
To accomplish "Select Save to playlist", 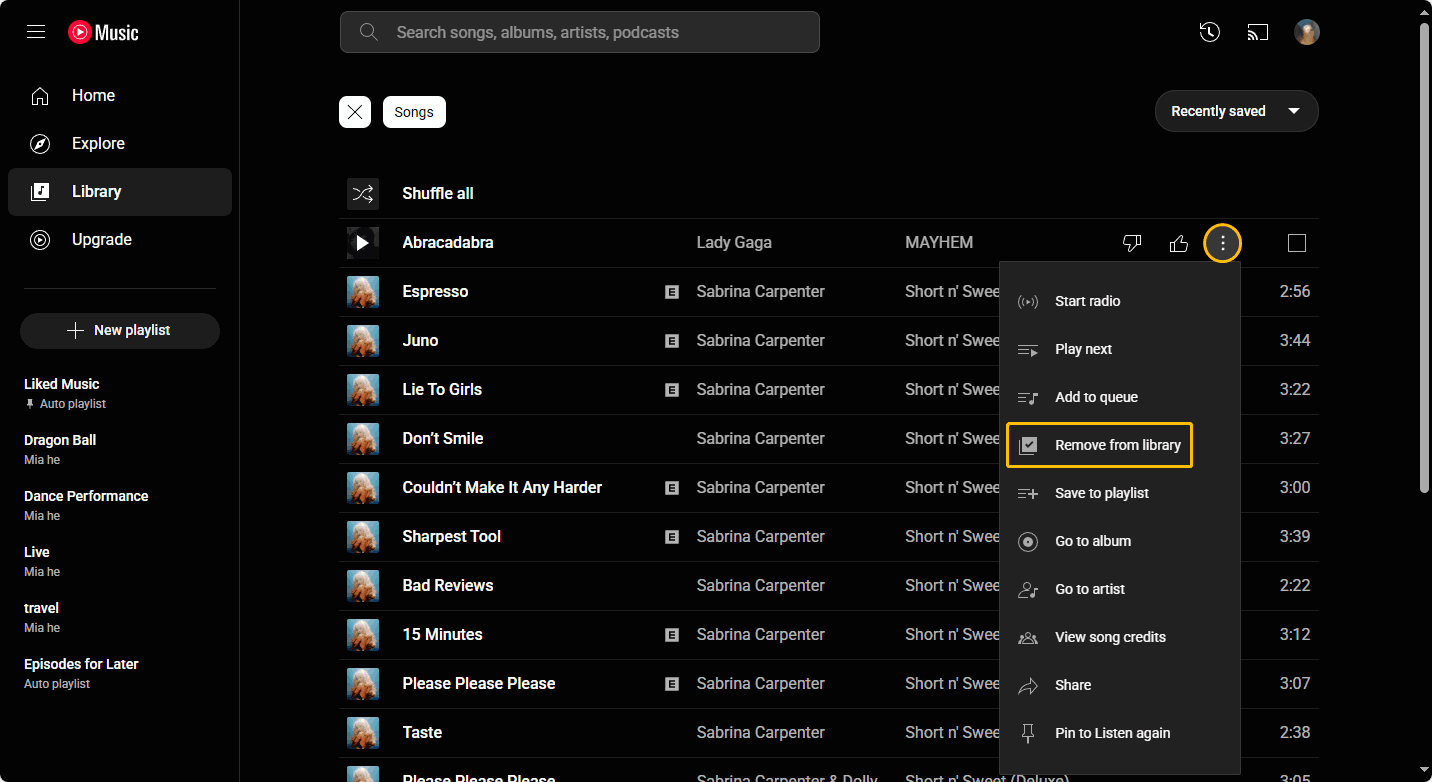I will coord(1120,493).
